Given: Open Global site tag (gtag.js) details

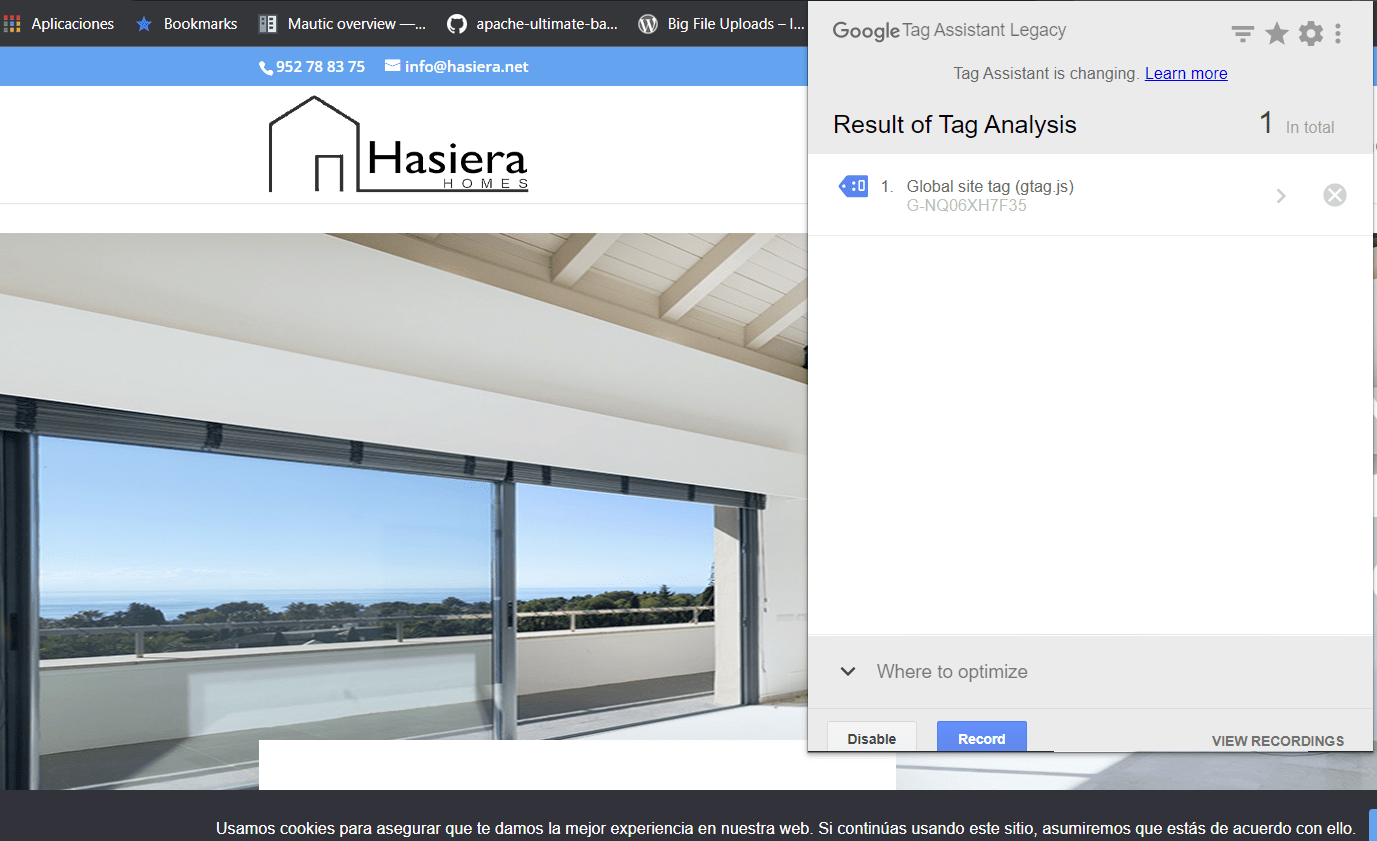Looking at the screenshot, I should 990,186.
